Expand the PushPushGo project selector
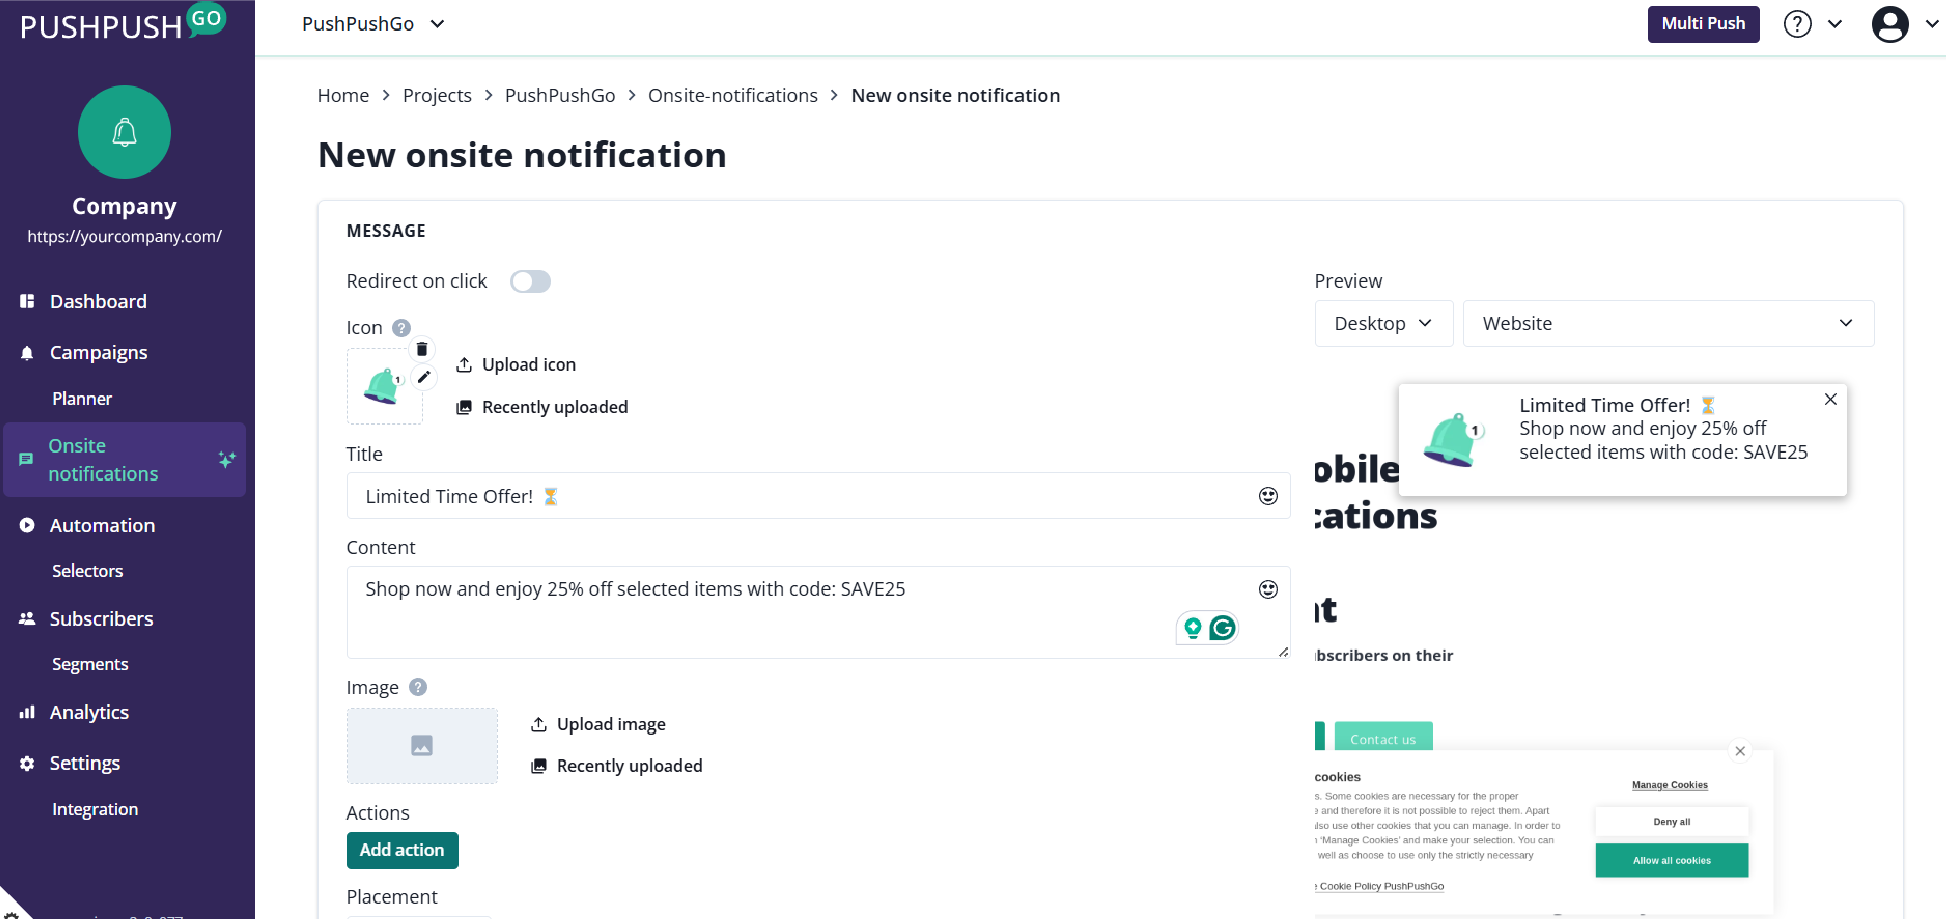Screen dimensions: 1947x920 (x=373, y=24)
